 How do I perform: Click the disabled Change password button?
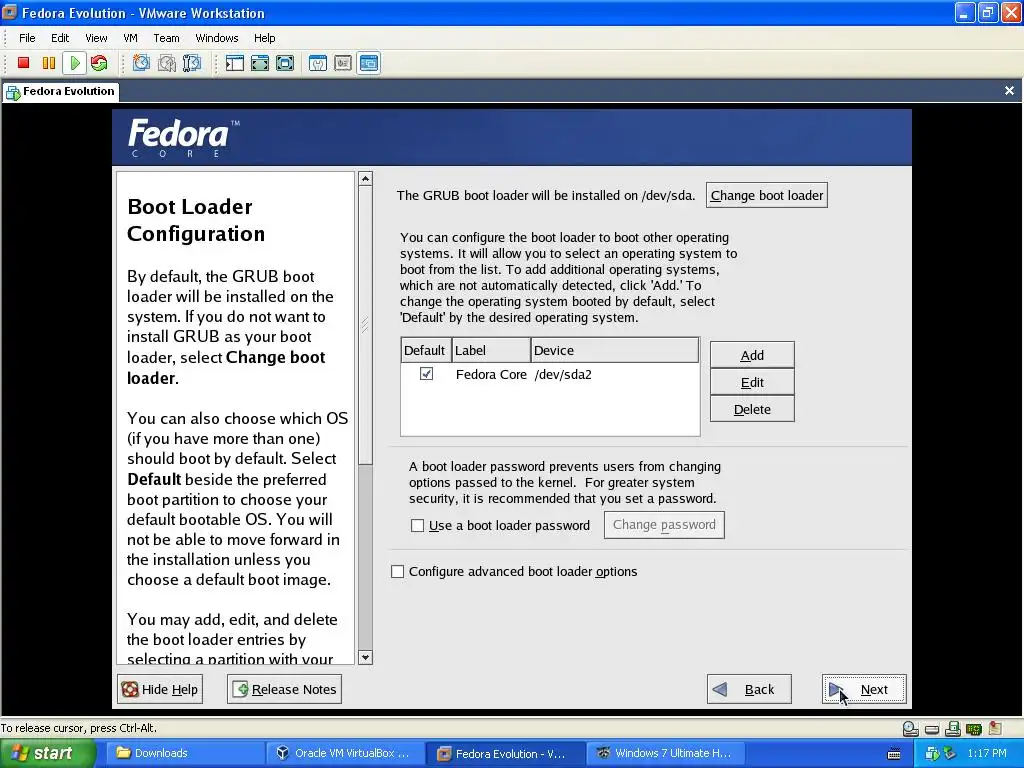point(664,525)
